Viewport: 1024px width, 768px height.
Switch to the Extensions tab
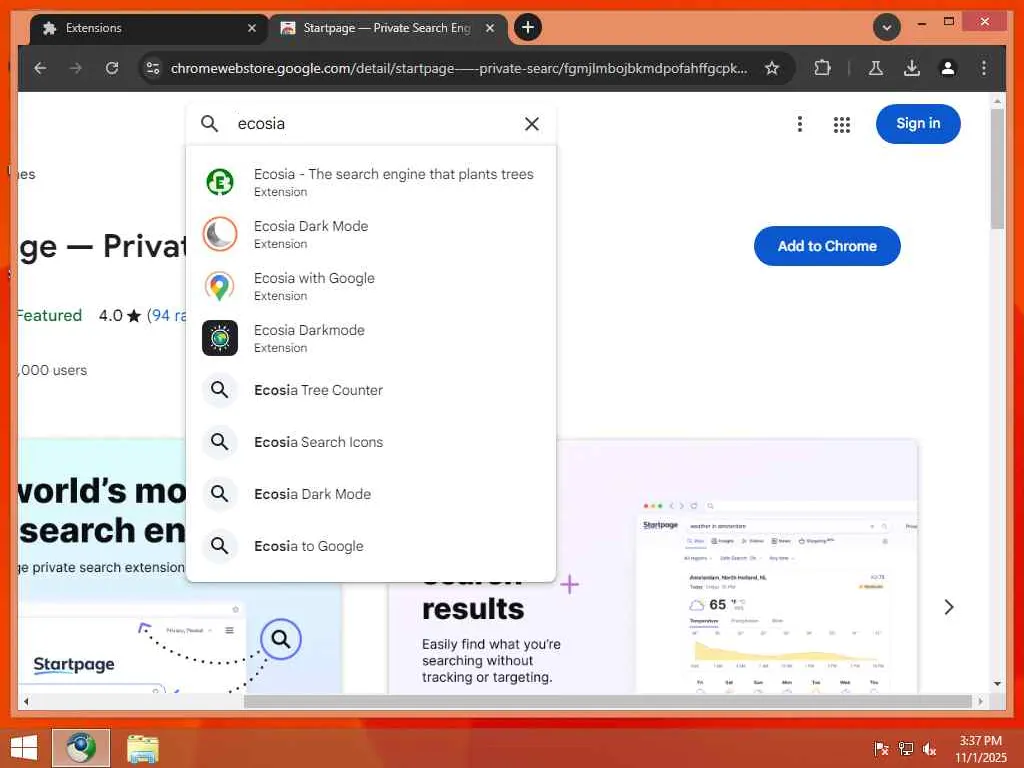tap(149, 28)
